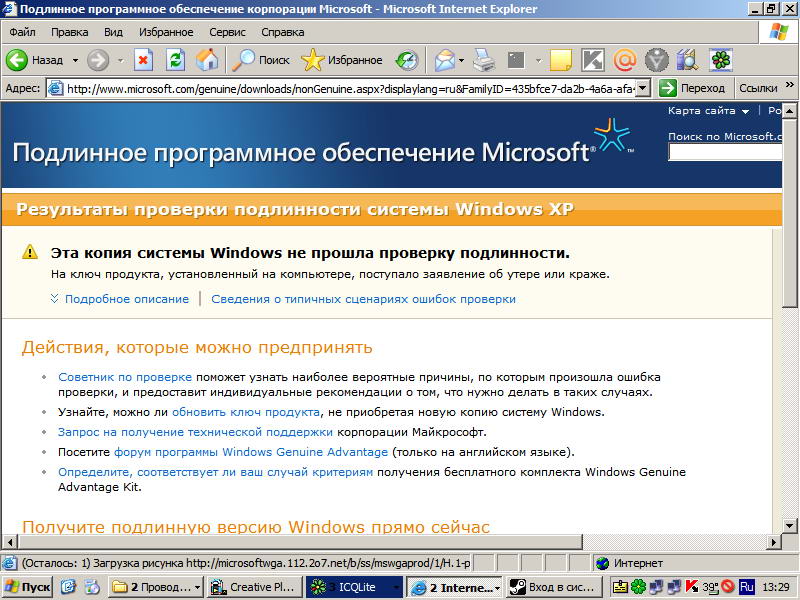Open Запрос на получение технической поддержки link
Screen dimensions: 800x600
tap(195, 432)
